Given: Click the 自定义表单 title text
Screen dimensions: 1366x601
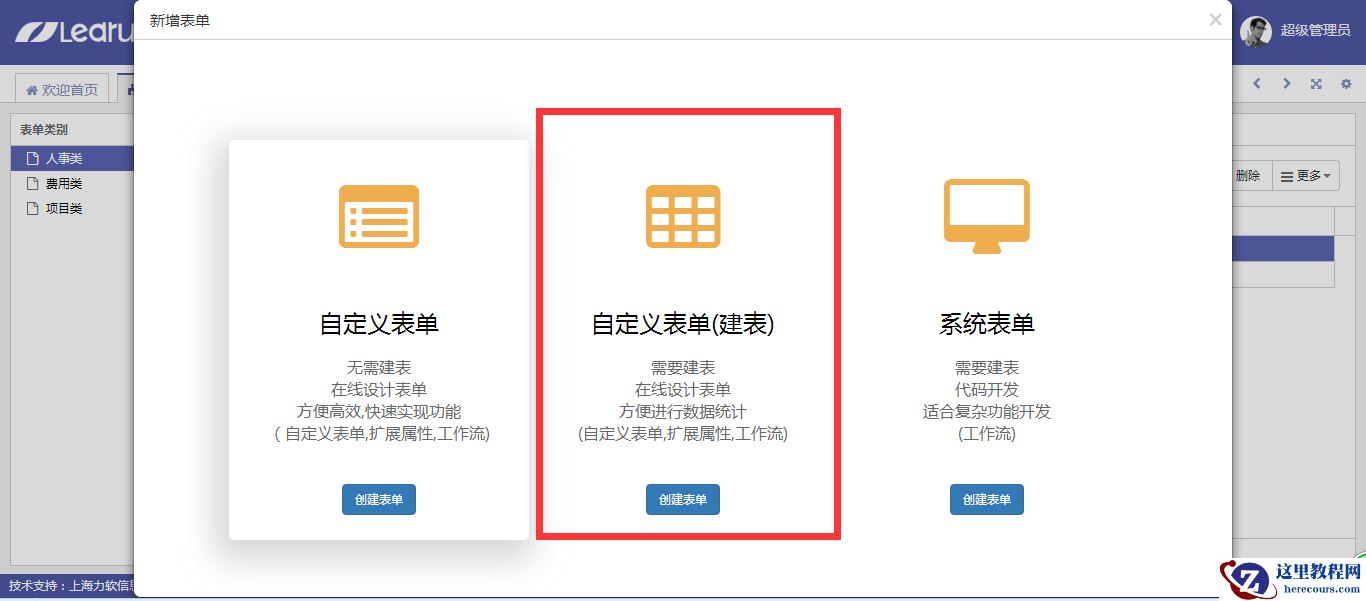Looking at the screenshot, I should [379, 324].
